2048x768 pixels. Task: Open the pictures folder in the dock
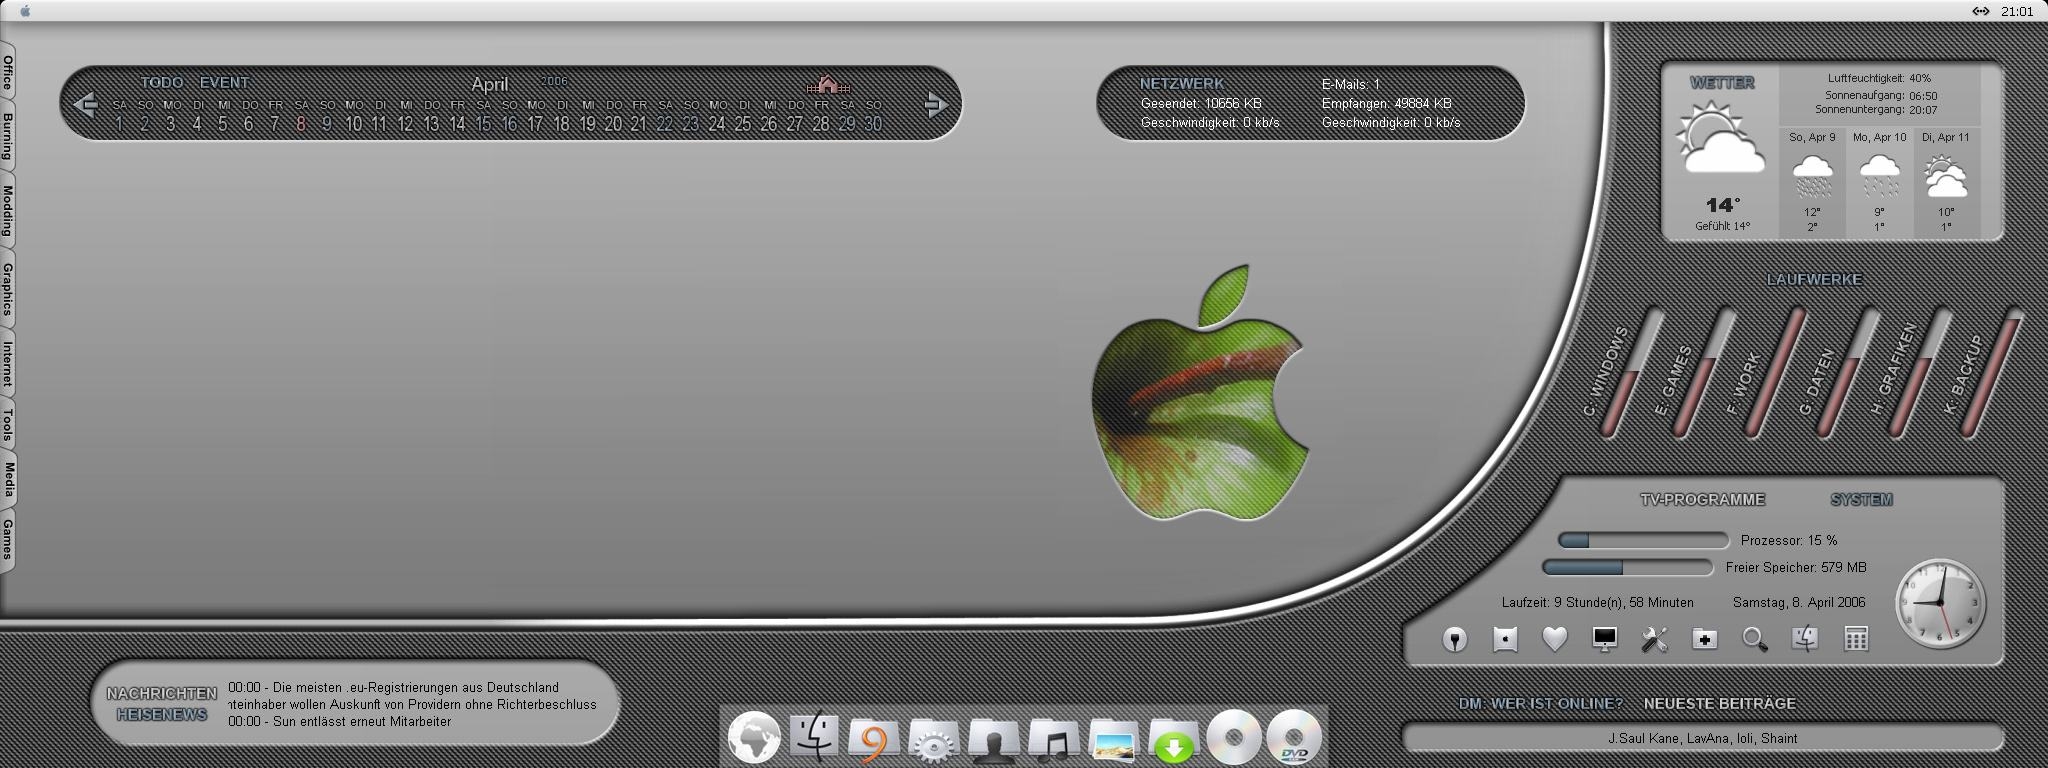pos(1114,741)
